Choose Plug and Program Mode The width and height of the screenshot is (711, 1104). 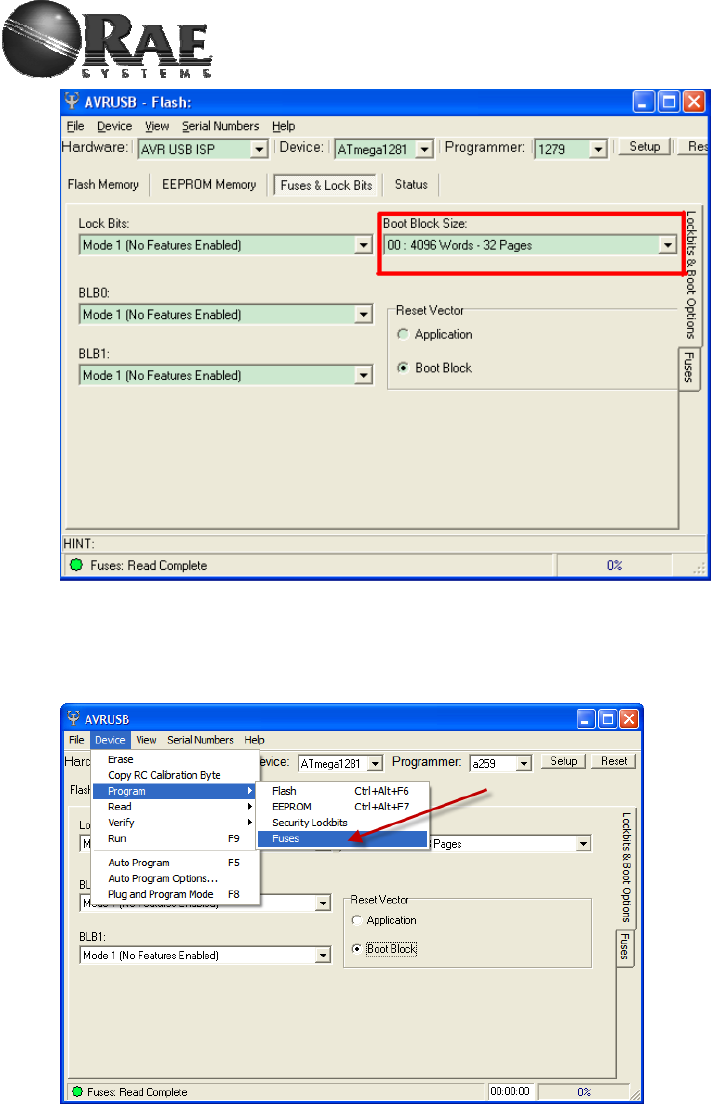[176, 894]
